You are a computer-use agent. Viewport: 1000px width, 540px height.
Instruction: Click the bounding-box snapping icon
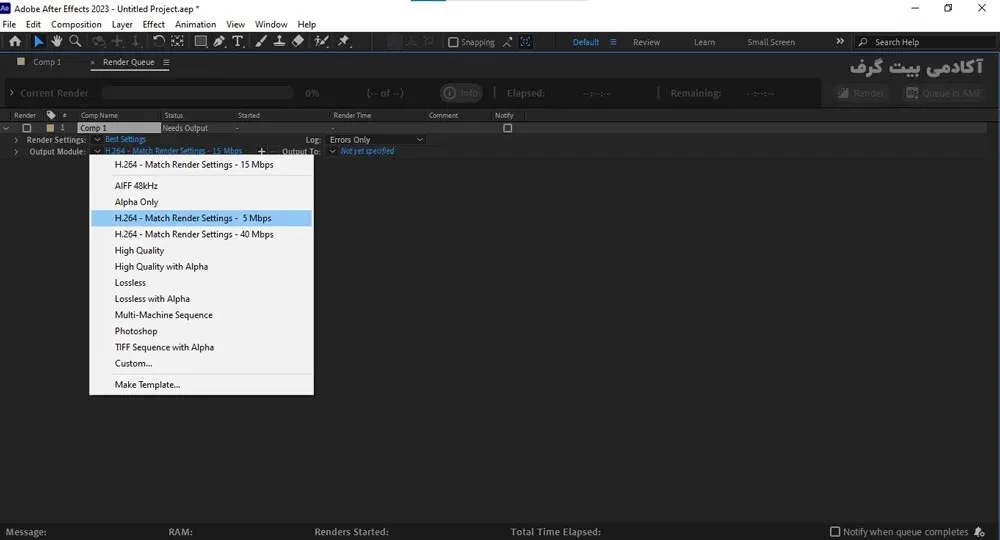526,42
